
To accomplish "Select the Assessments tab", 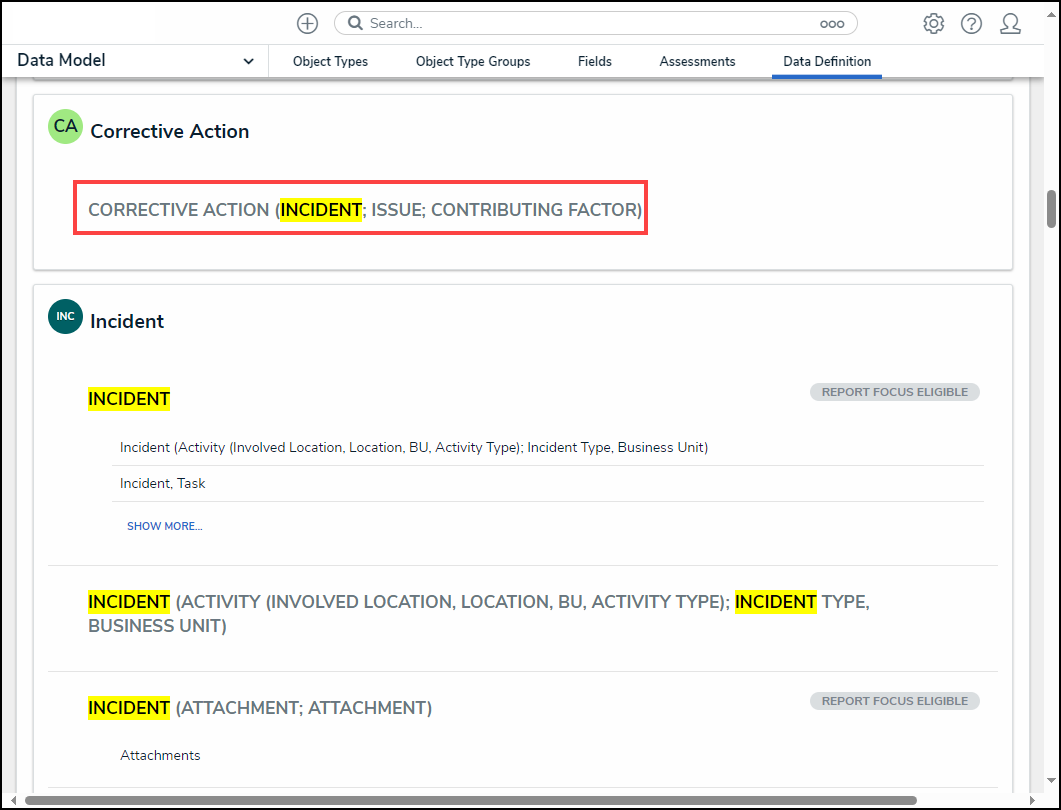I will (697, 61).
